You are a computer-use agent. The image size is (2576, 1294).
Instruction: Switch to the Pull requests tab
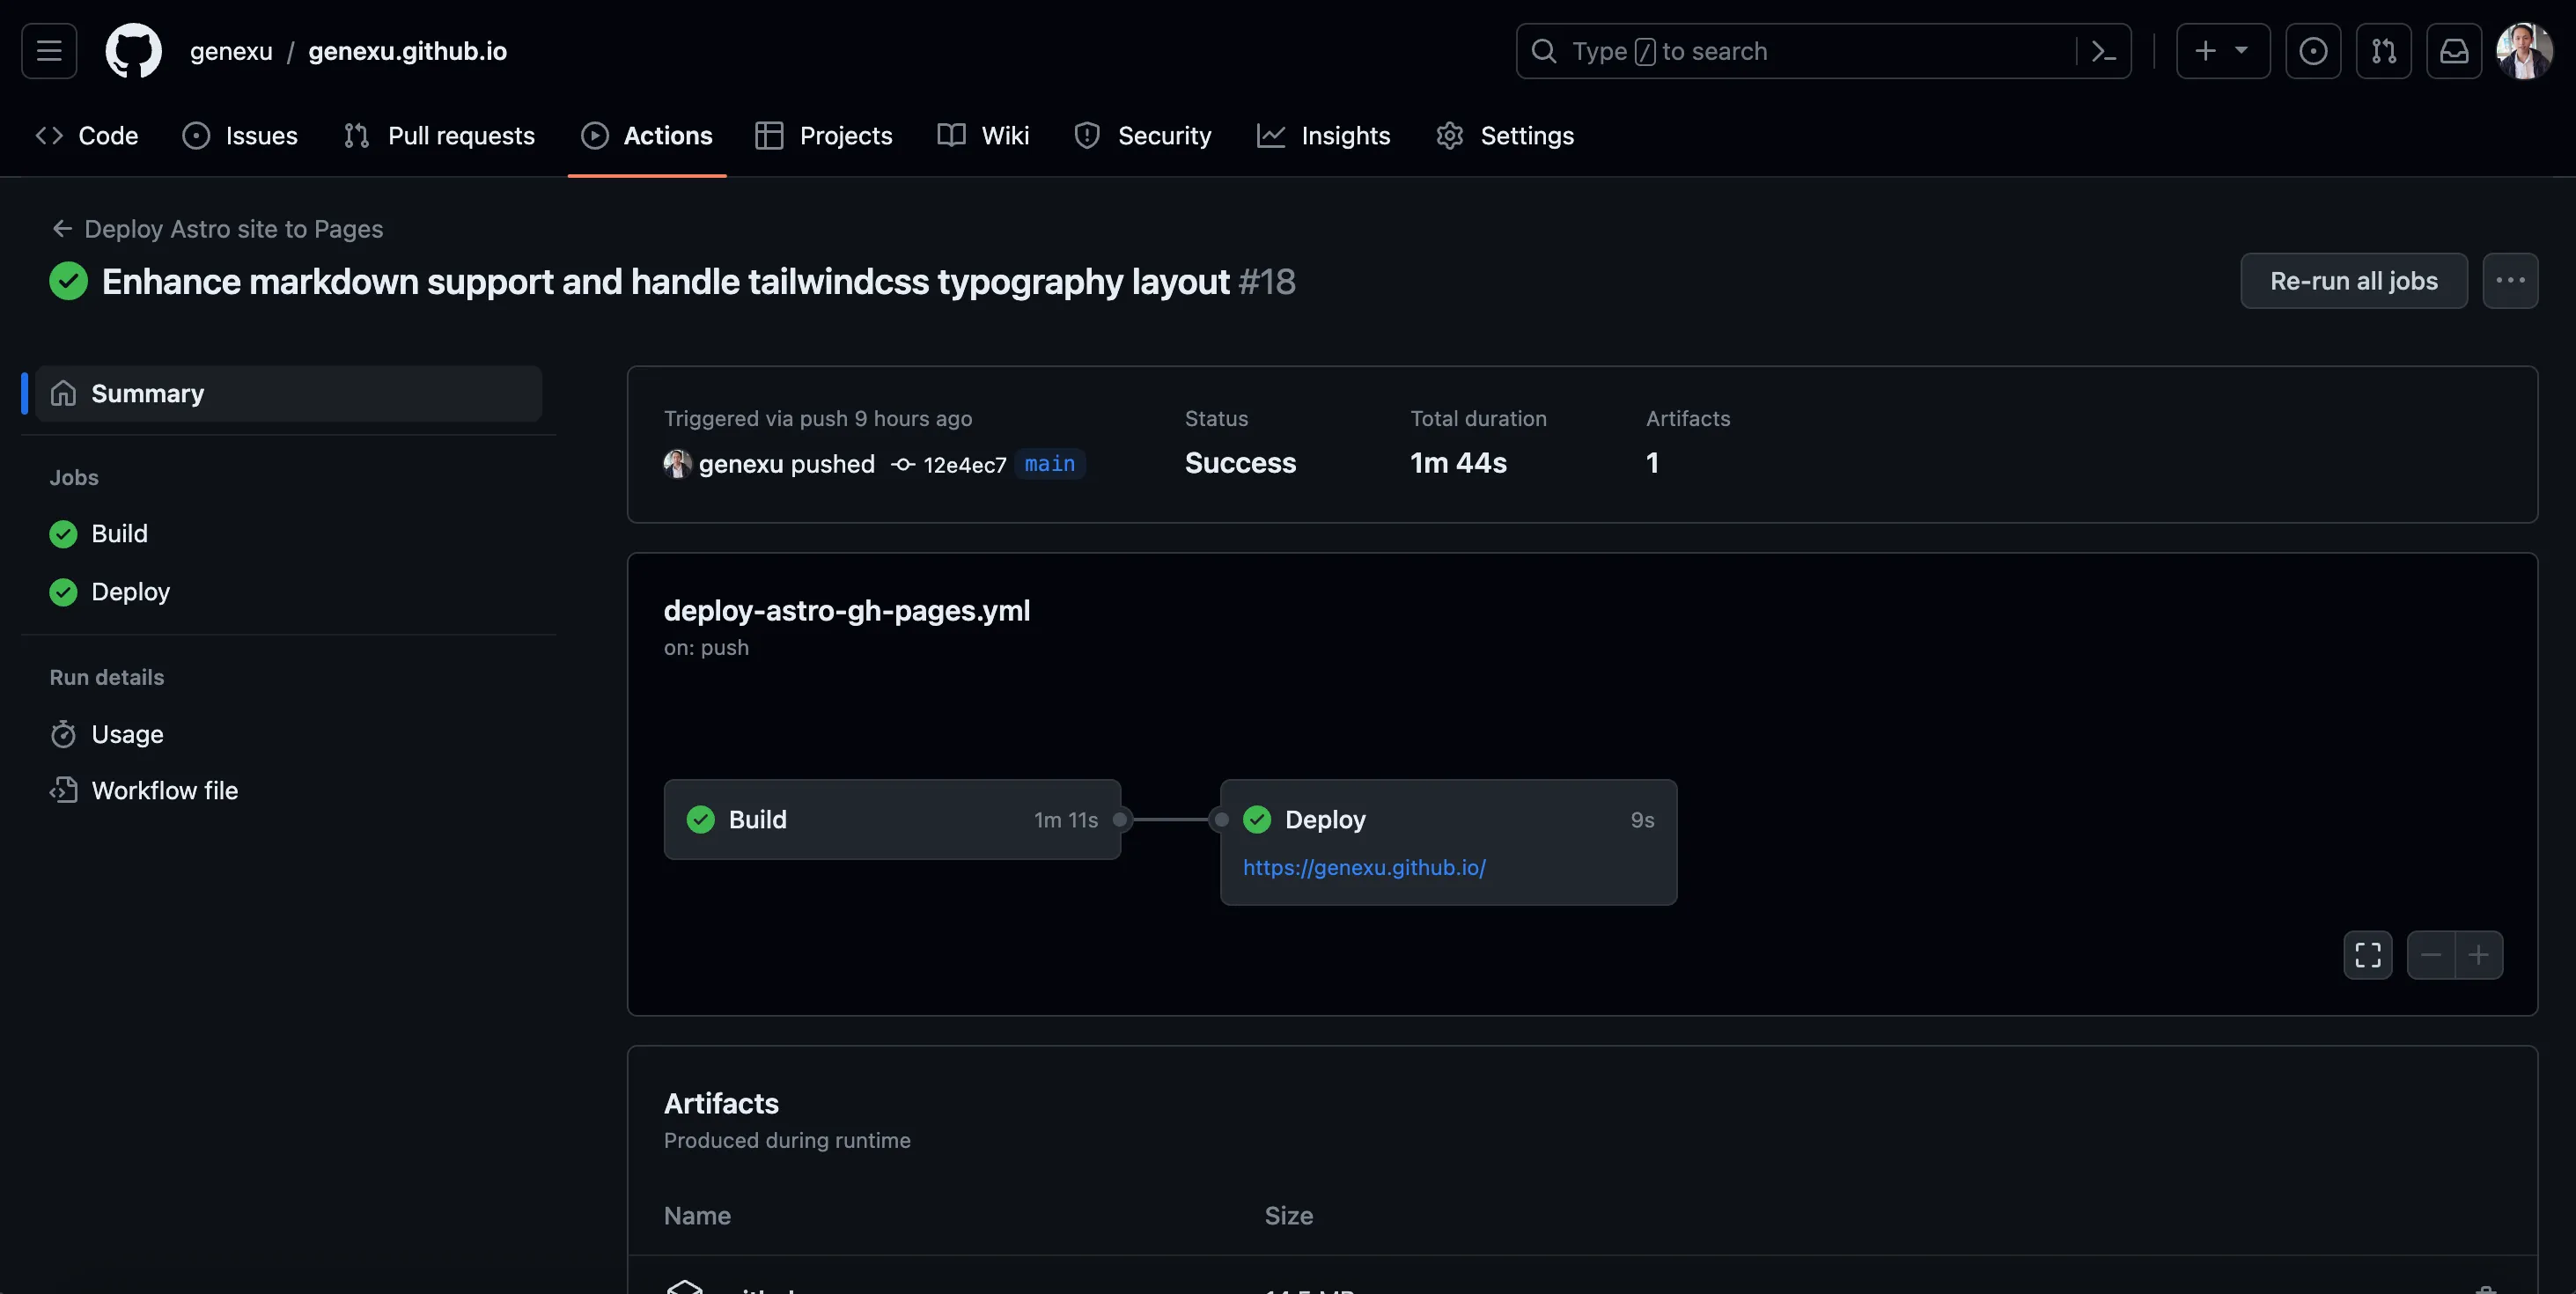pos(439,136)
